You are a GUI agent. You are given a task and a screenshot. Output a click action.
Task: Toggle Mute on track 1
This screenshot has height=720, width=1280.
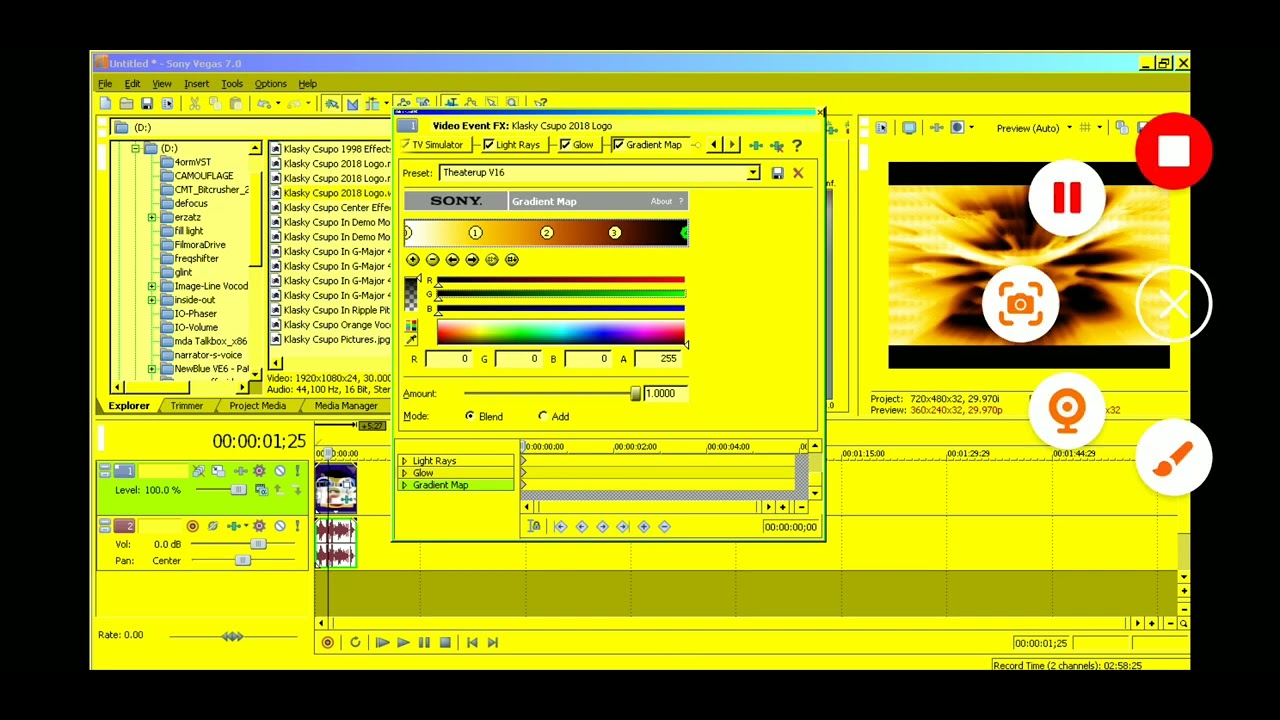pyautogui.click(x=280, y=471)
